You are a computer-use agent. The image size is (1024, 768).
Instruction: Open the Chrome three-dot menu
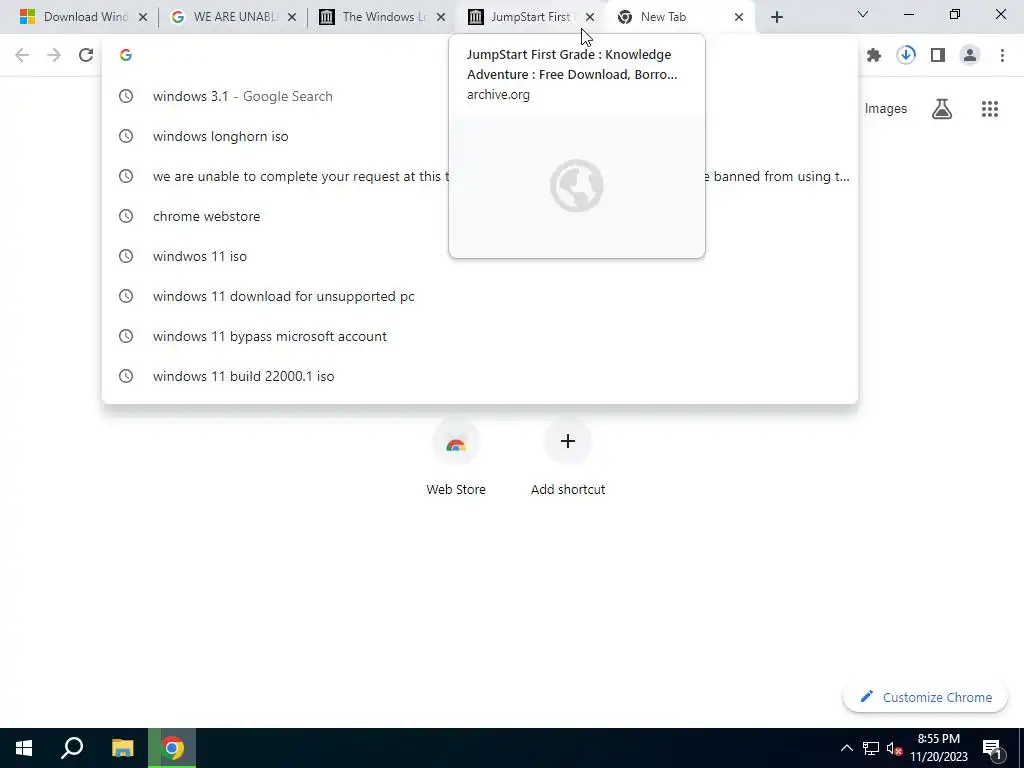1002,55
